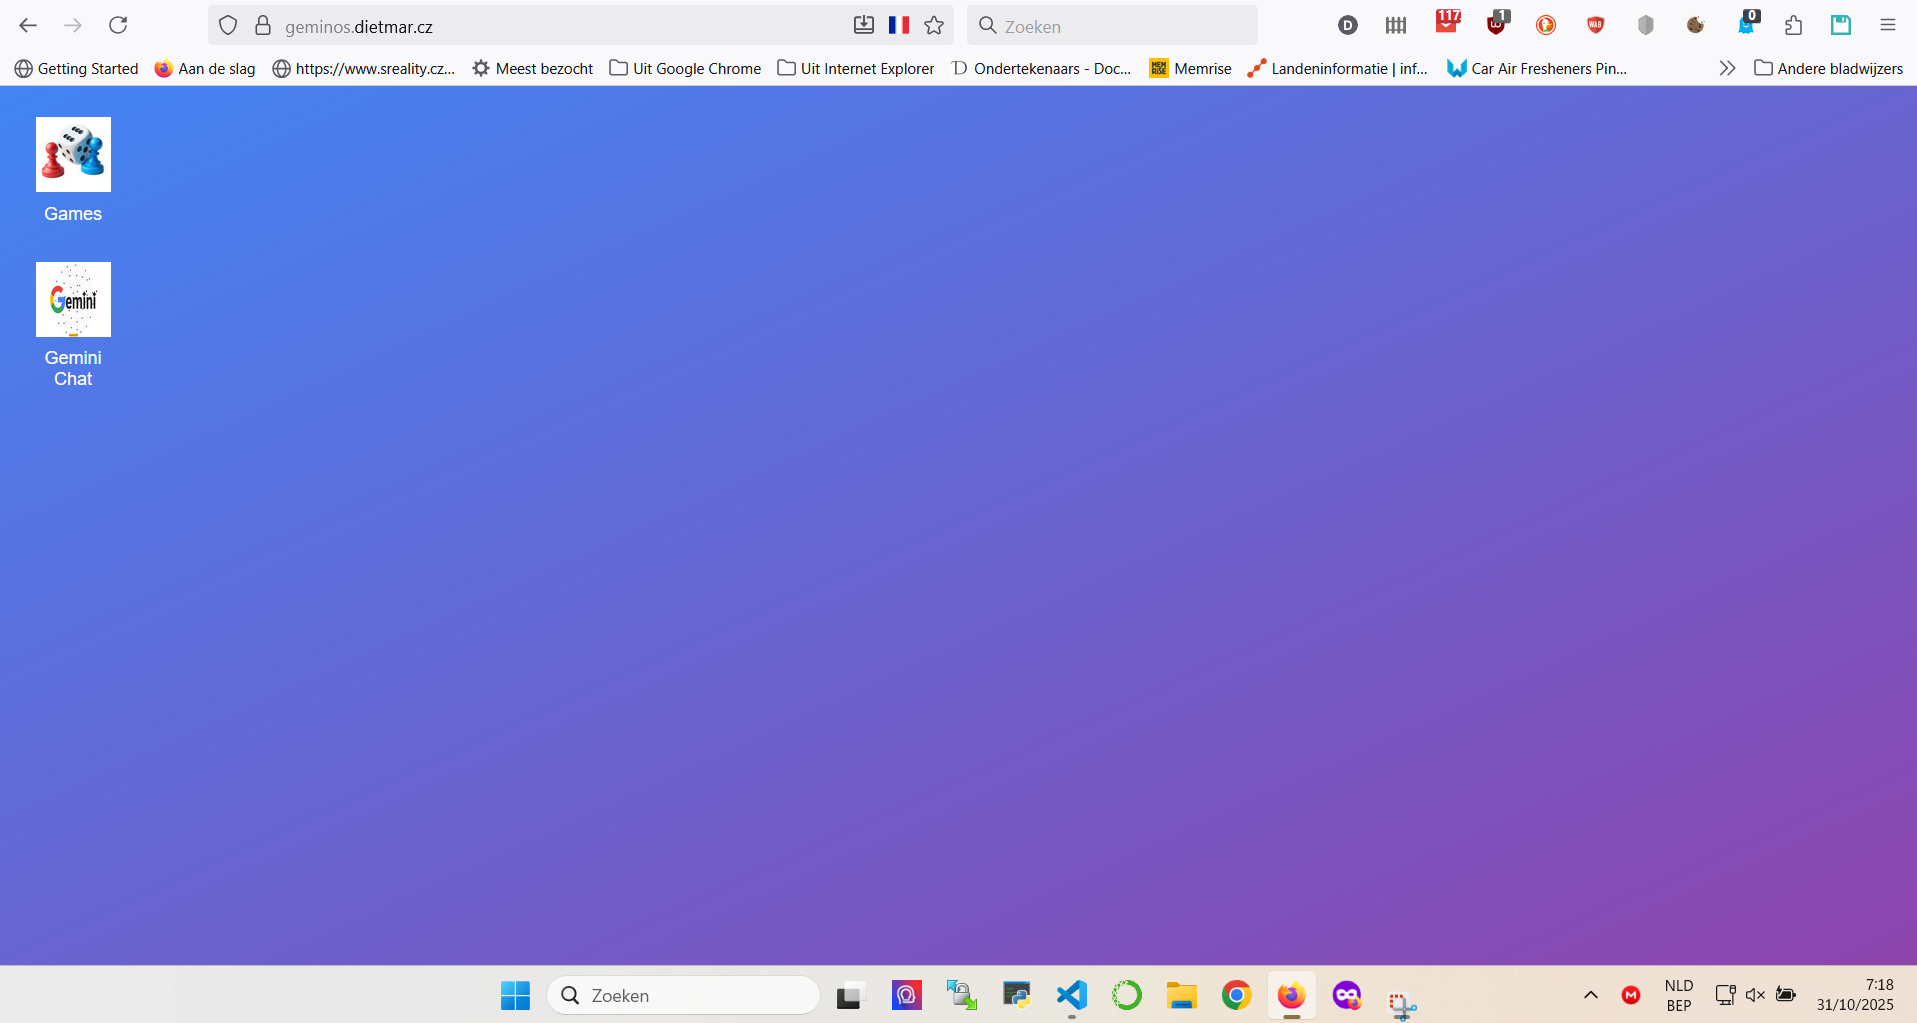Expand hidden tray icons with the caret

click(x=1590, y=994)
